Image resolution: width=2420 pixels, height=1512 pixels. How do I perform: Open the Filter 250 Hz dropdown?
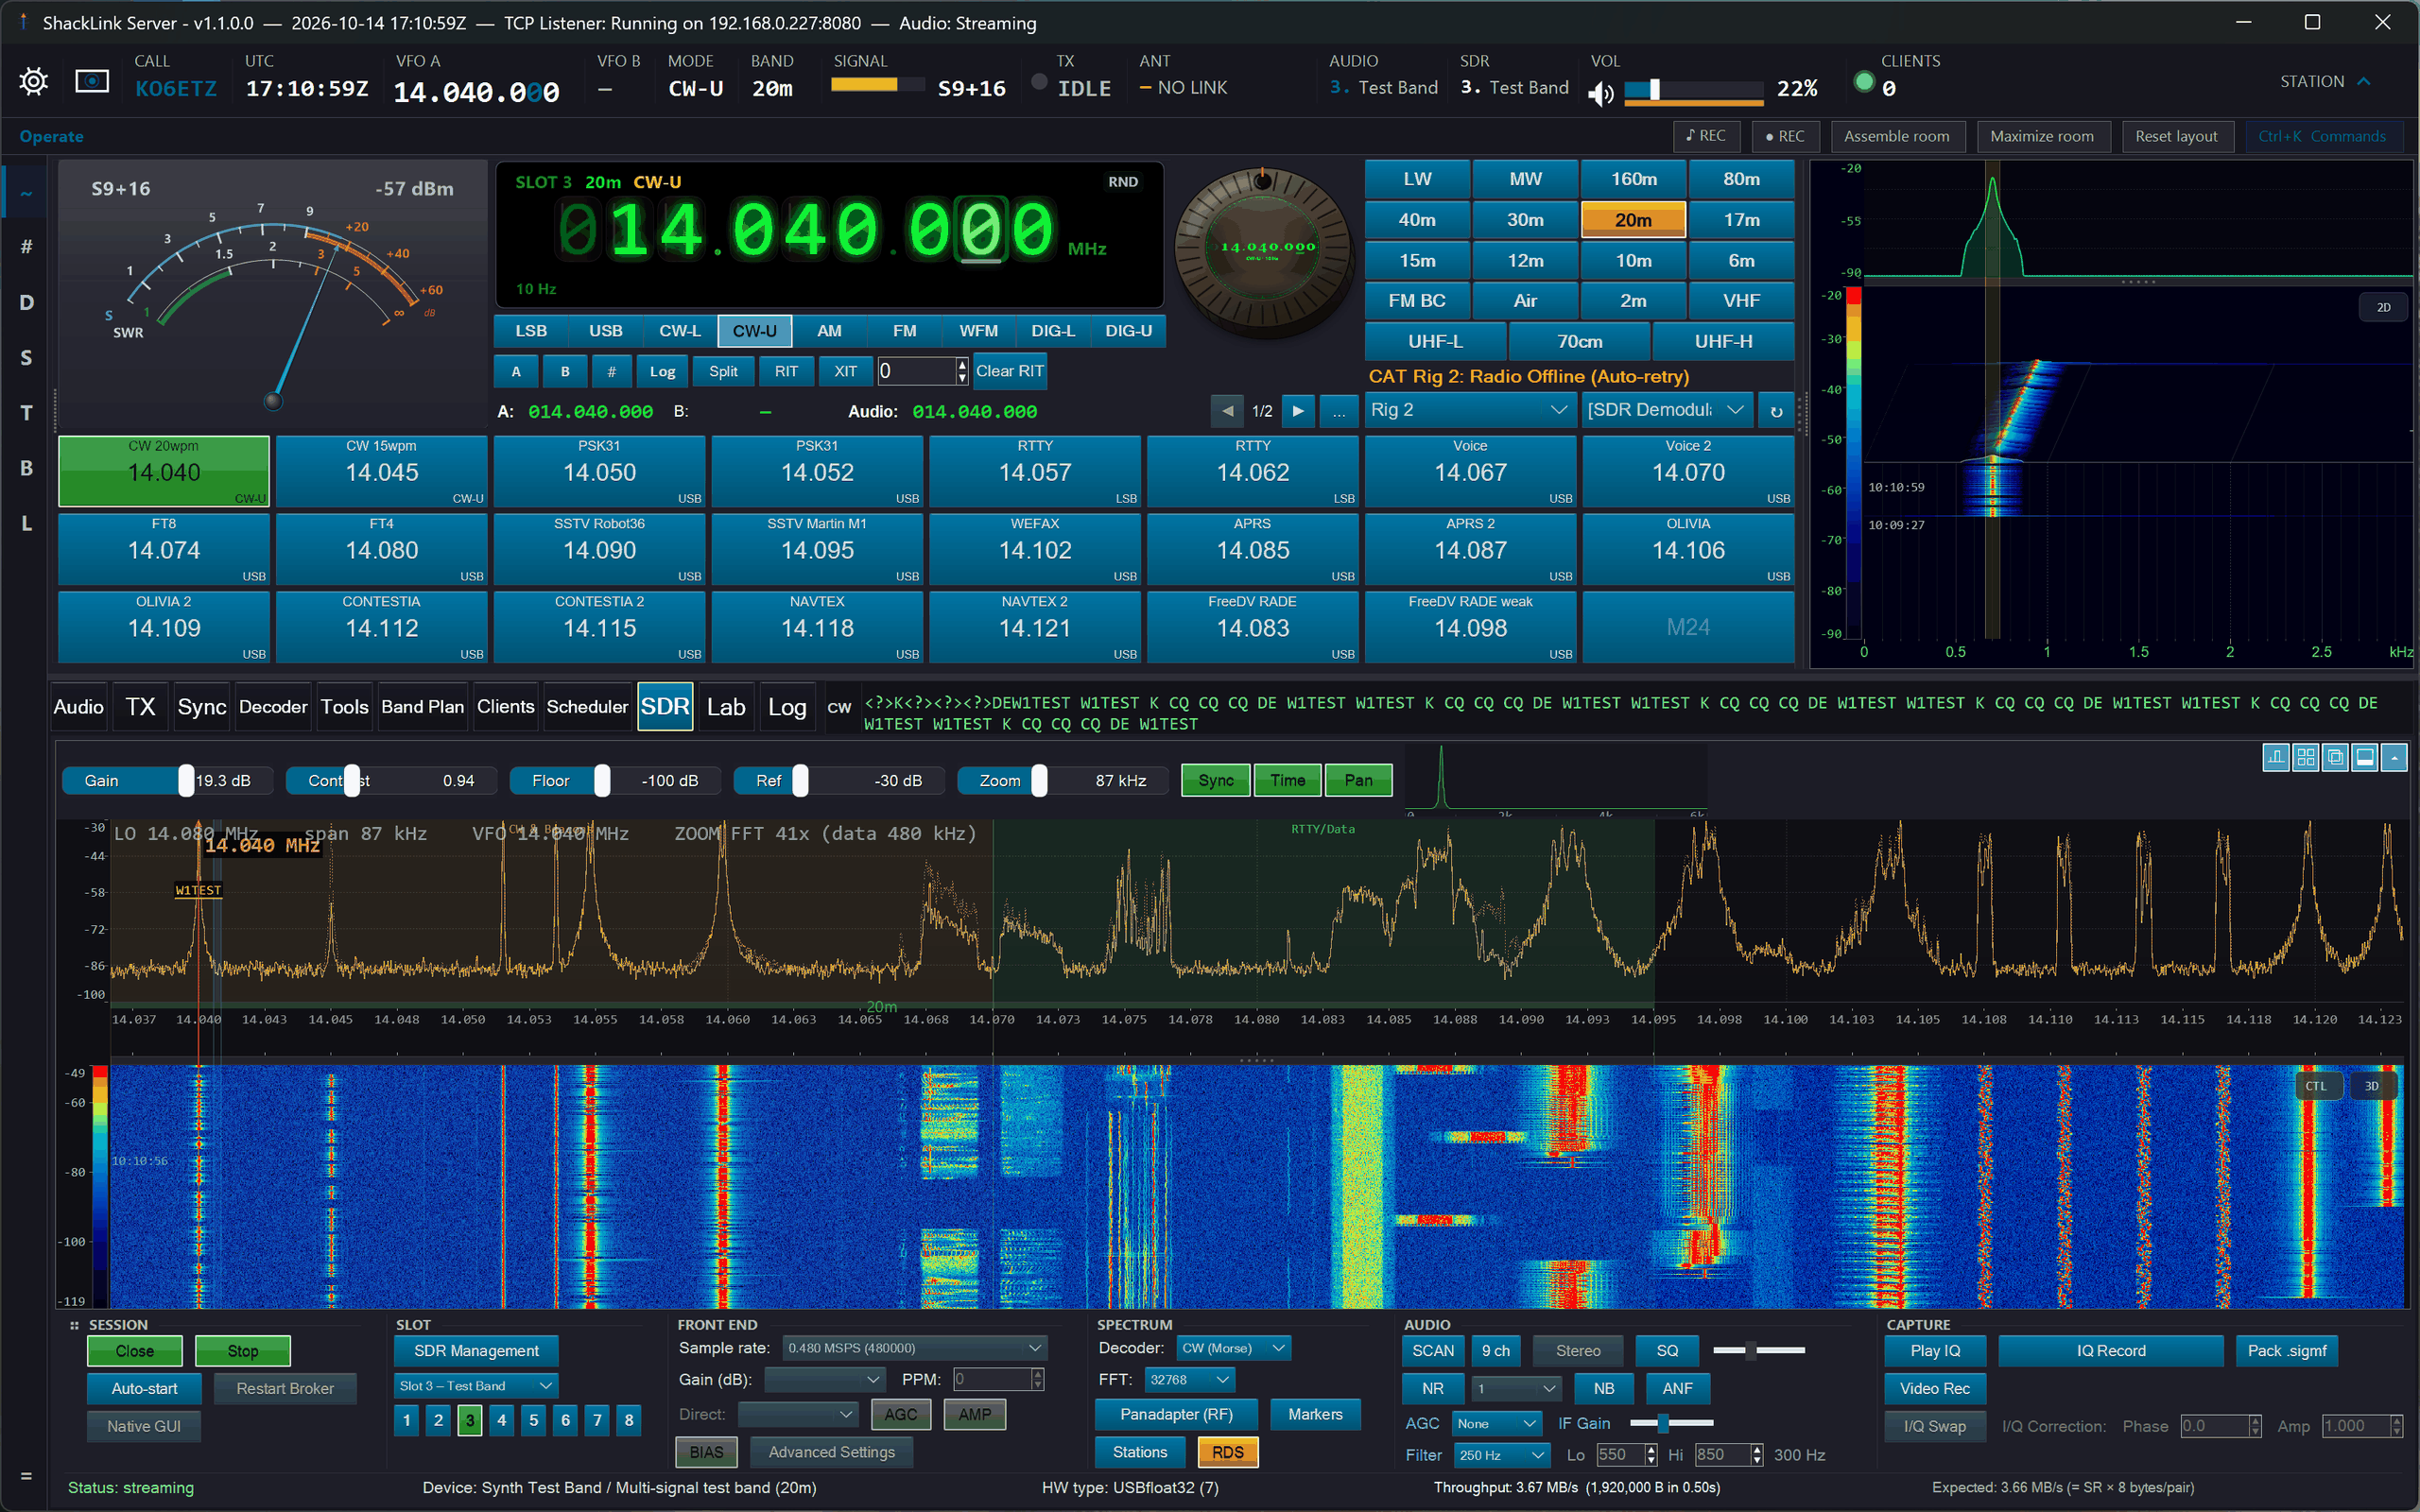pos(1502,1455)
